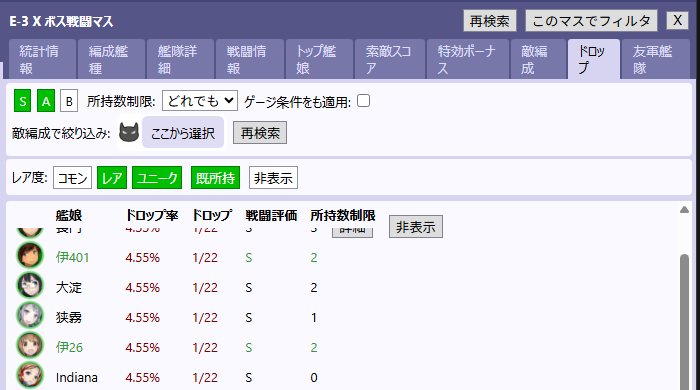Sort by the 艦娘 column header

click(69, 216)
